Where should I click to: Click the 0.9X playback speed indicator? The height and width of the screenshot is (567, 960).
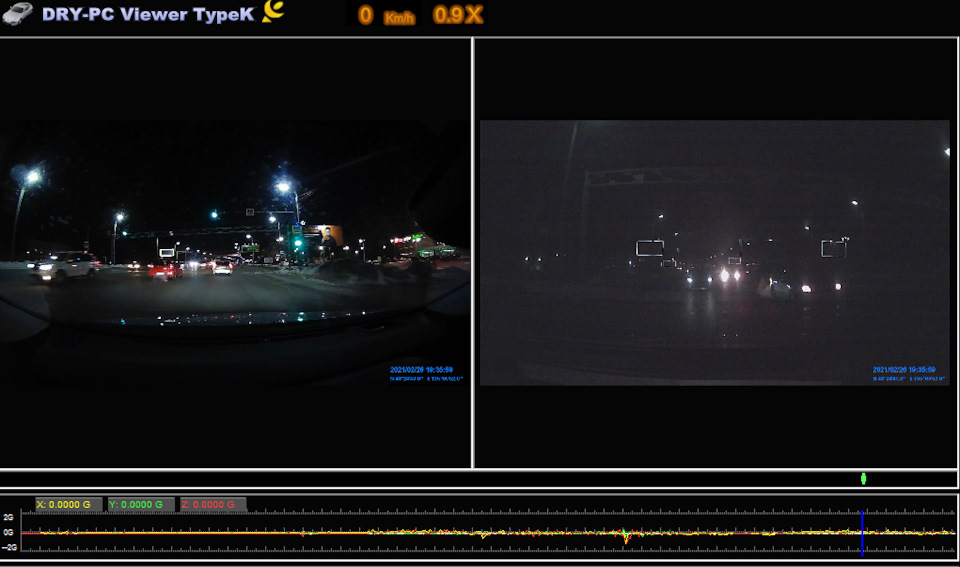pos(458,15)
